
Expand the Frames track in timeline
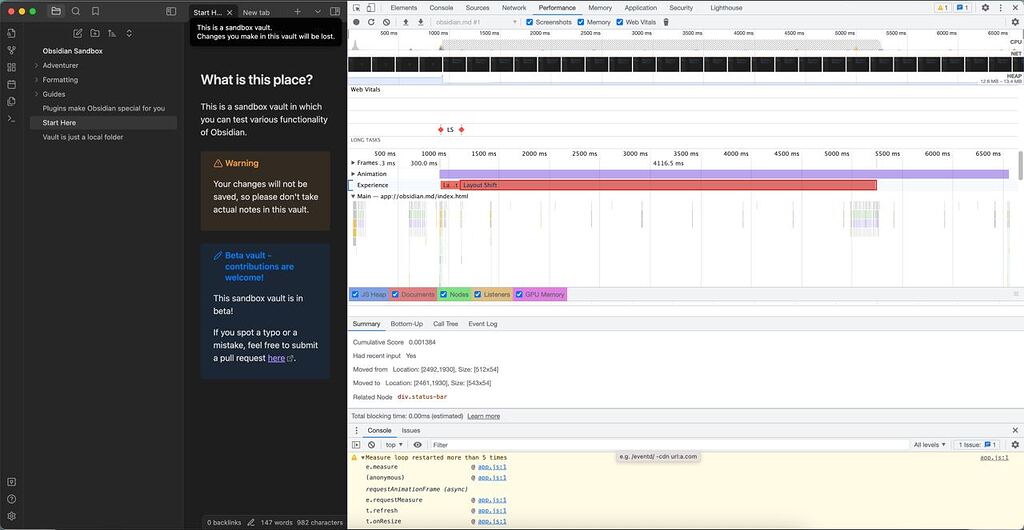[353, 162]
